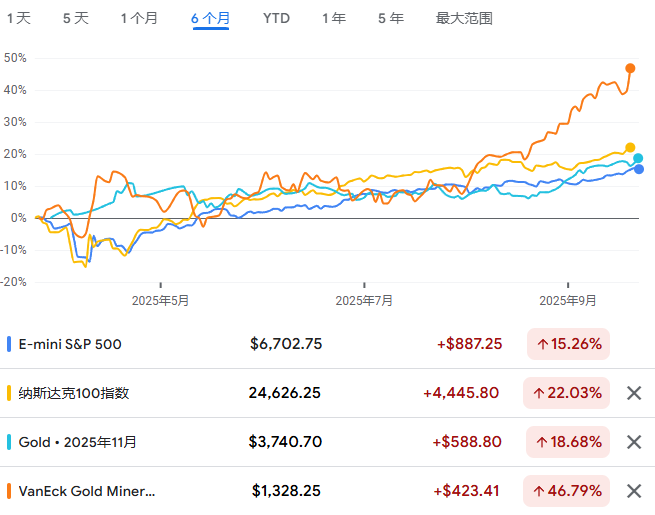Click the +15.26% change badge
Image resolution: width=655 pixels, height=515 pixels.
coord(568,344)
